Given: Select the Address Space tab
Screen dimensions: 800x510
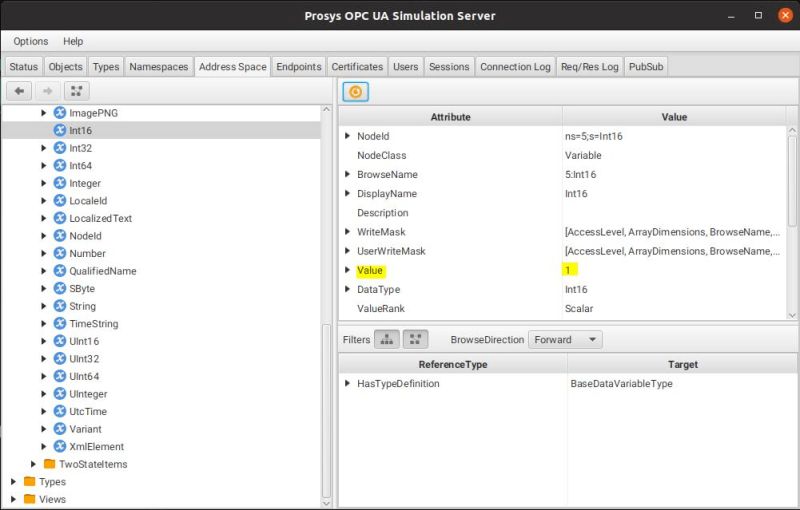Looking at the screenshot, I should point(233,67).
